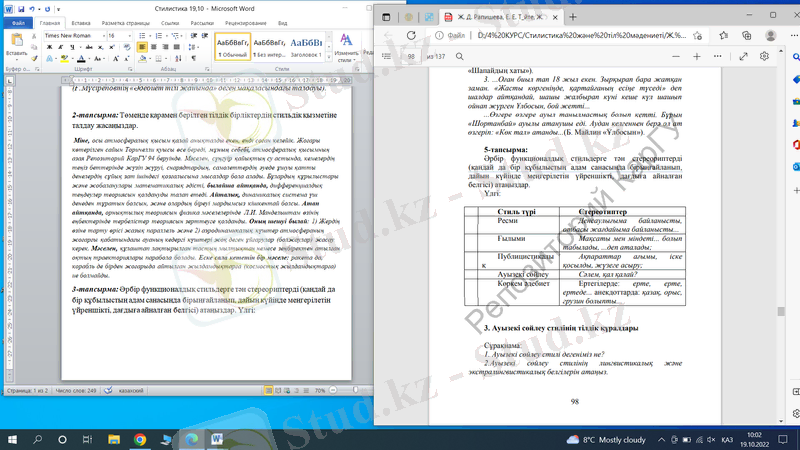Expand the Word styles gallery
The width and height of the screenshot is (800, 450).
[329, 59]
